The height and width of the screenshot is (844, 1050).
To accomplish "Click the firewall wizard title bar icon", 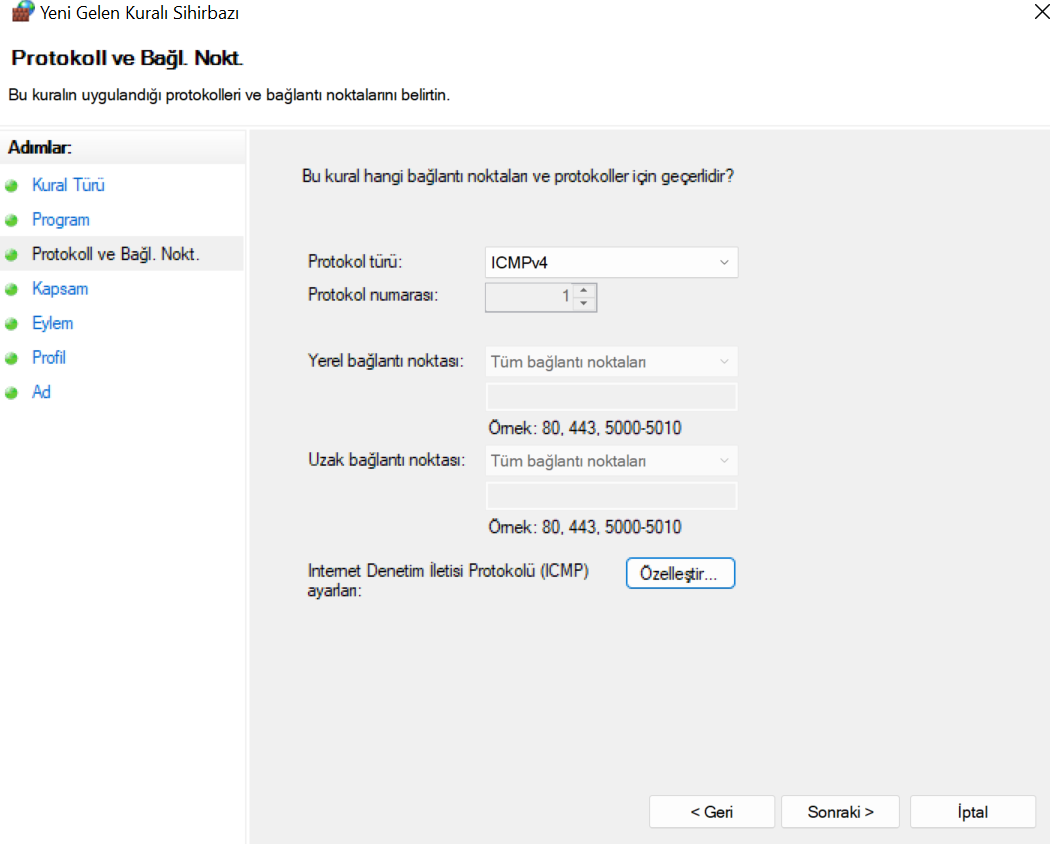I will 21,13.
